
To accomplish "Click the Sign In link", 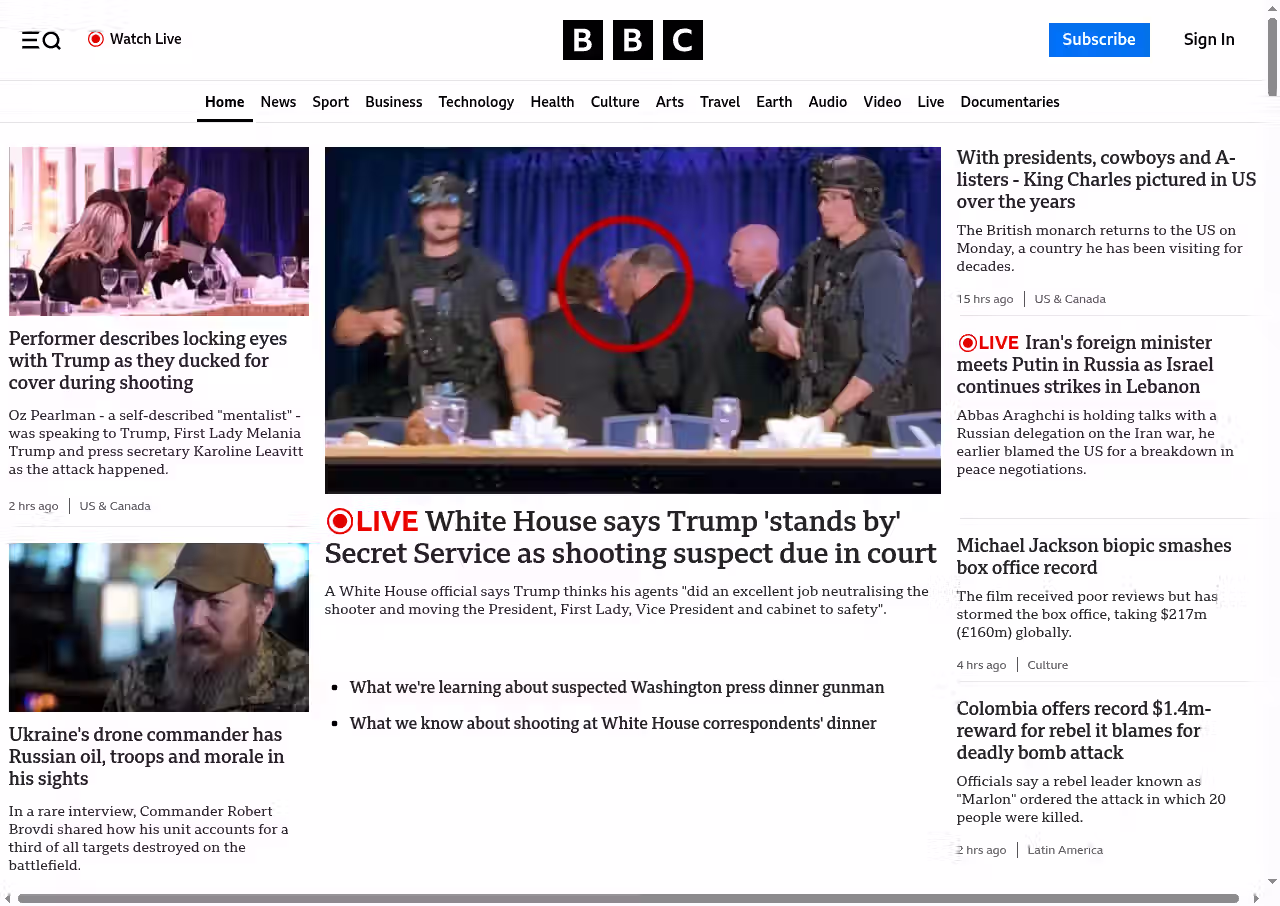I will coord(1208,40).
